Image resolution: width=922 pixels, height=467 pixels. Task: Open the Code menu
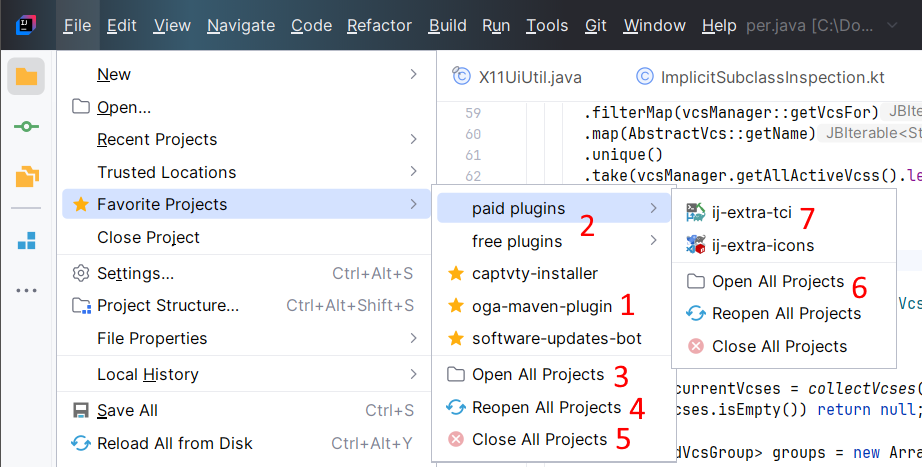point(311,25)
